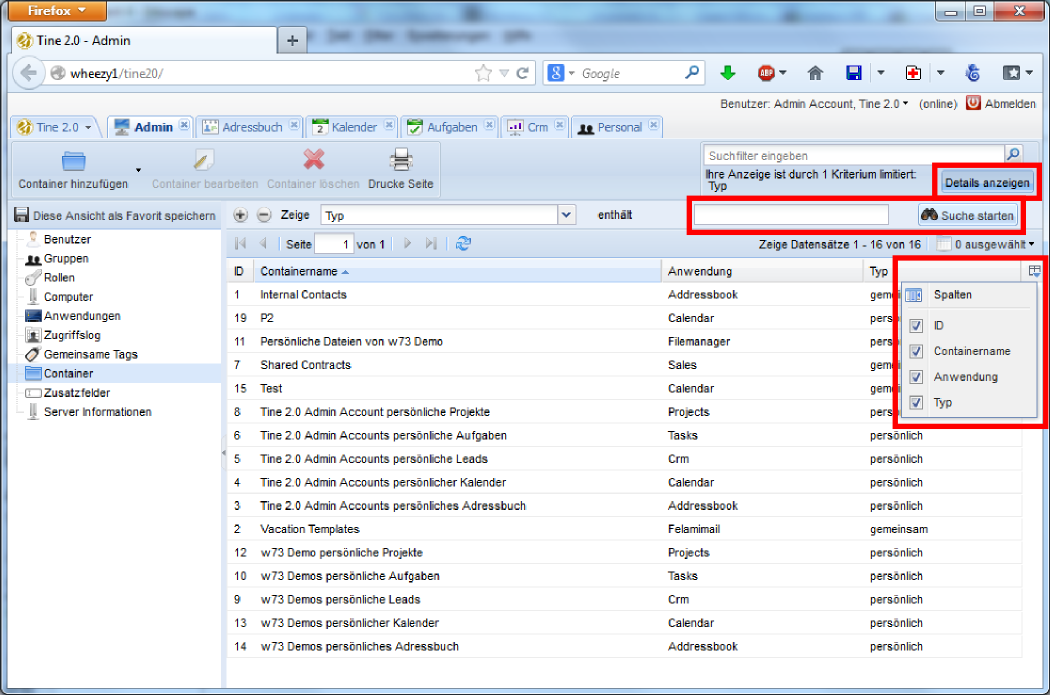The height and width of the screenshot is (695, 1050).
Task: Click the Container hinzufügen folder icon
Action: click(x=73, y=161)
